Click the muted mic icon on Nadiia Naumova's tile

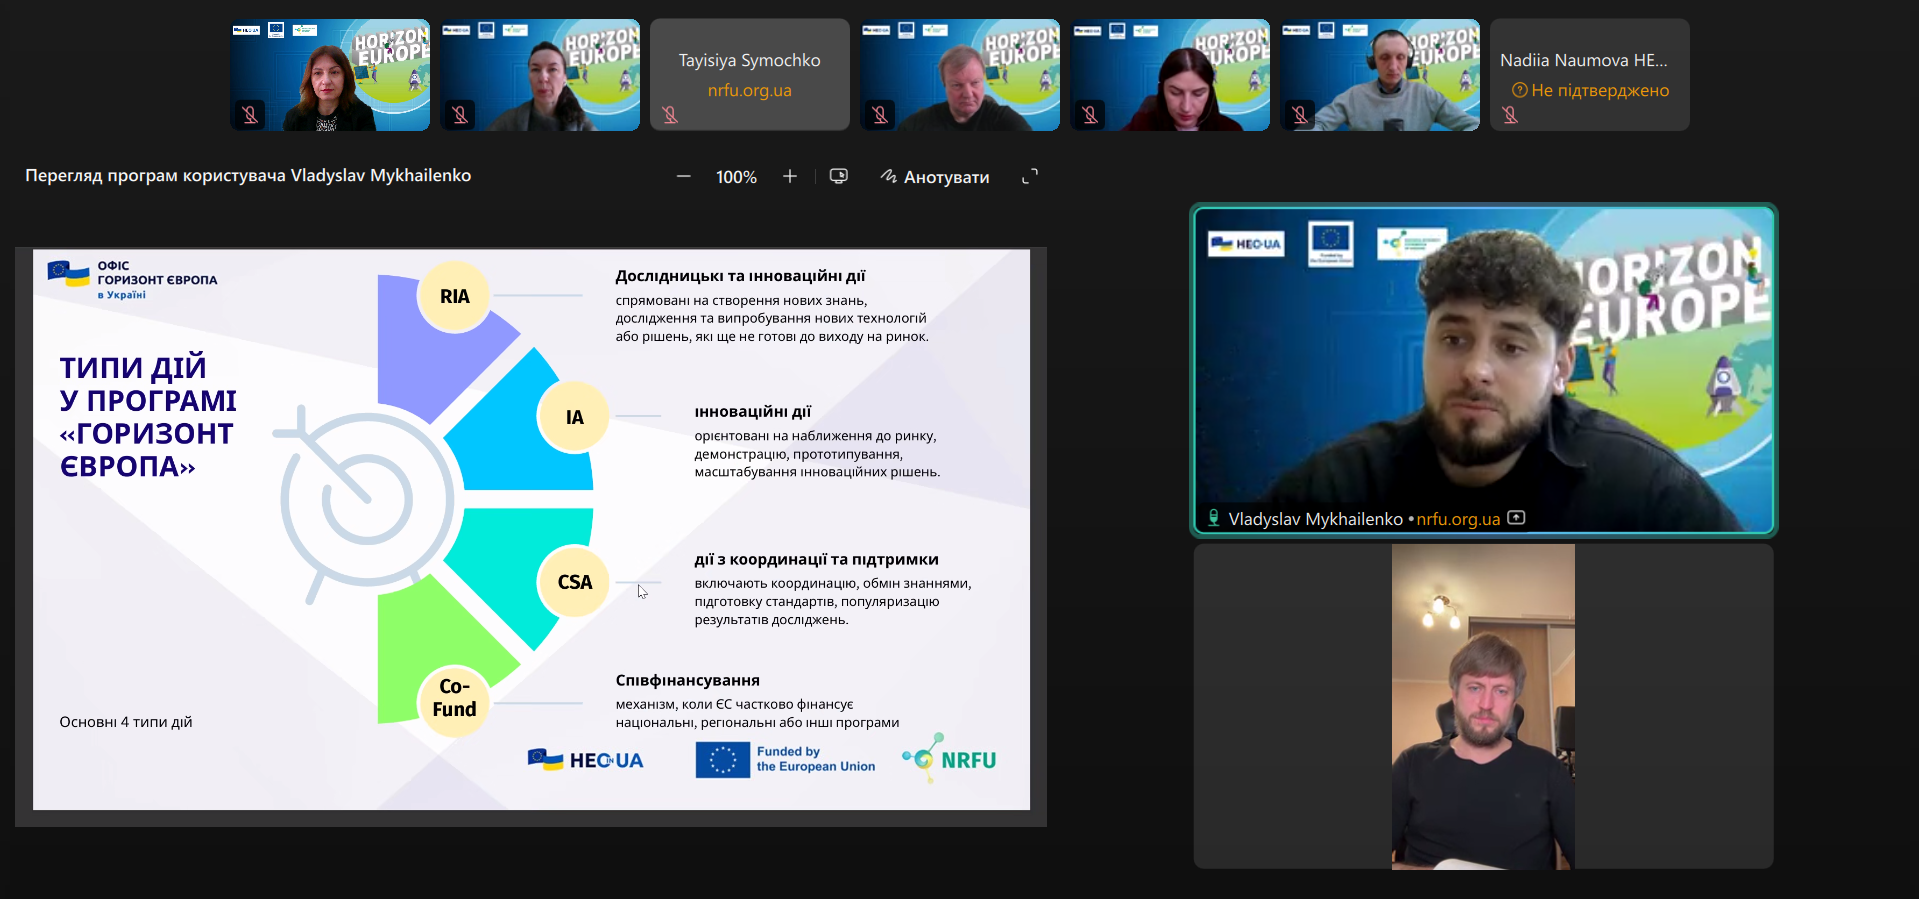click(1510, 115)
